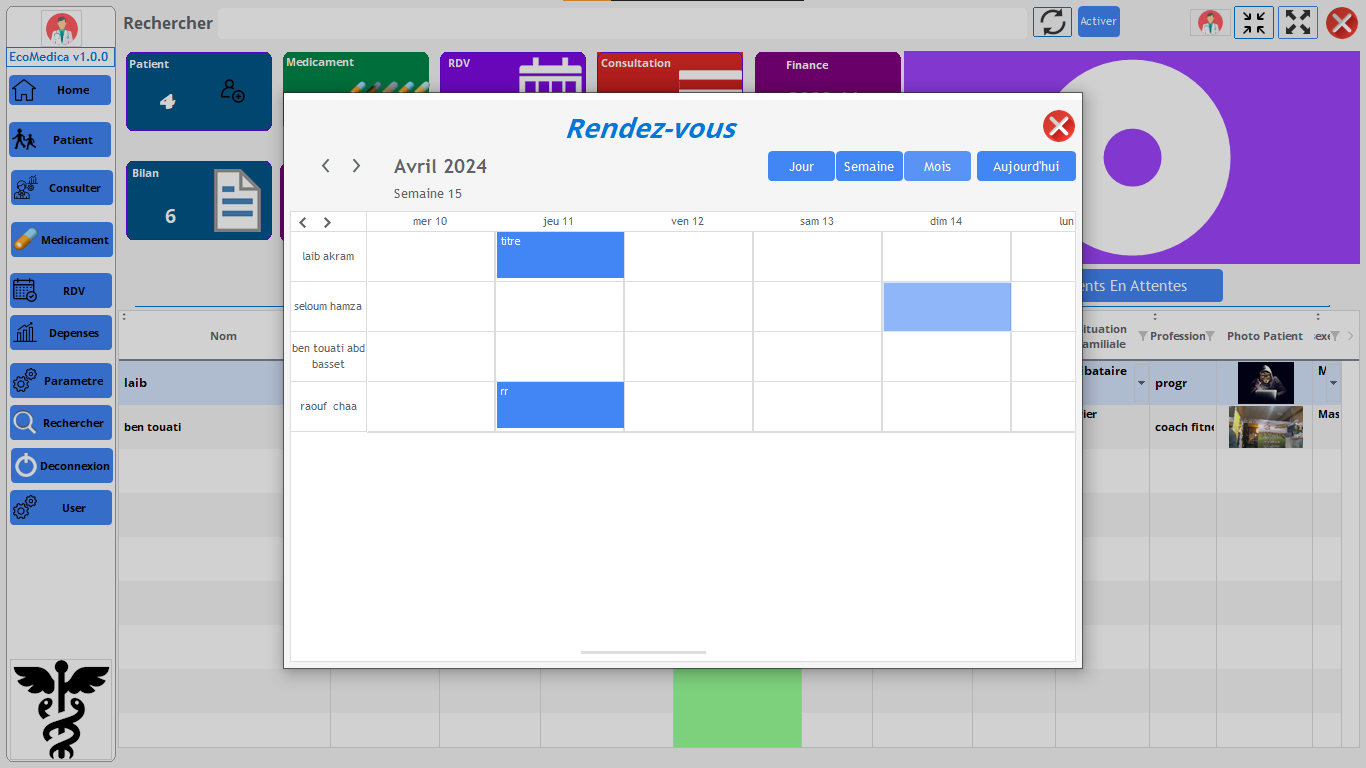Open the Bilan document tile
Image resolution: width=1366 pixels, height=768 pixels.
(x=199, y=200)
